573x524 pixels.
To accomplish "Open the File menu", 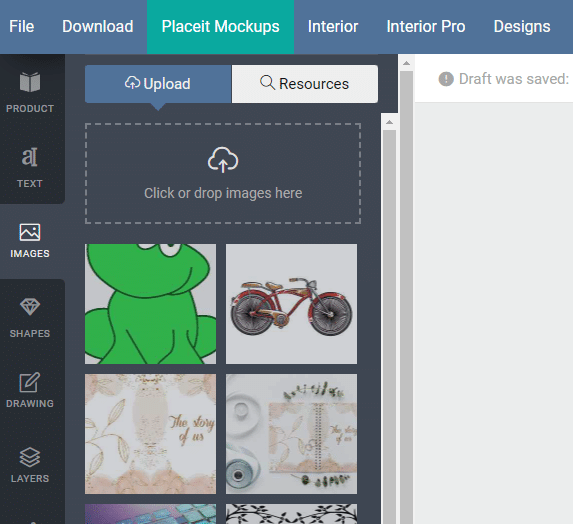I will (x=22, y=27).
